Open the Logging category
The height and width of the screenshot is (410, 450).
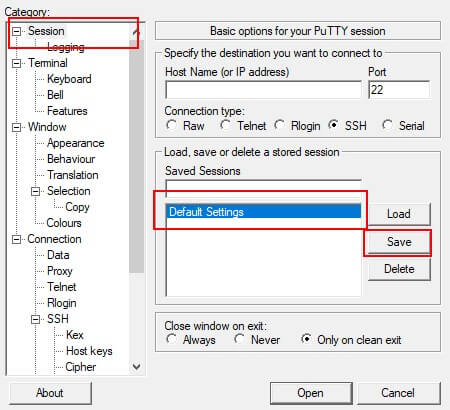point(66,47)
